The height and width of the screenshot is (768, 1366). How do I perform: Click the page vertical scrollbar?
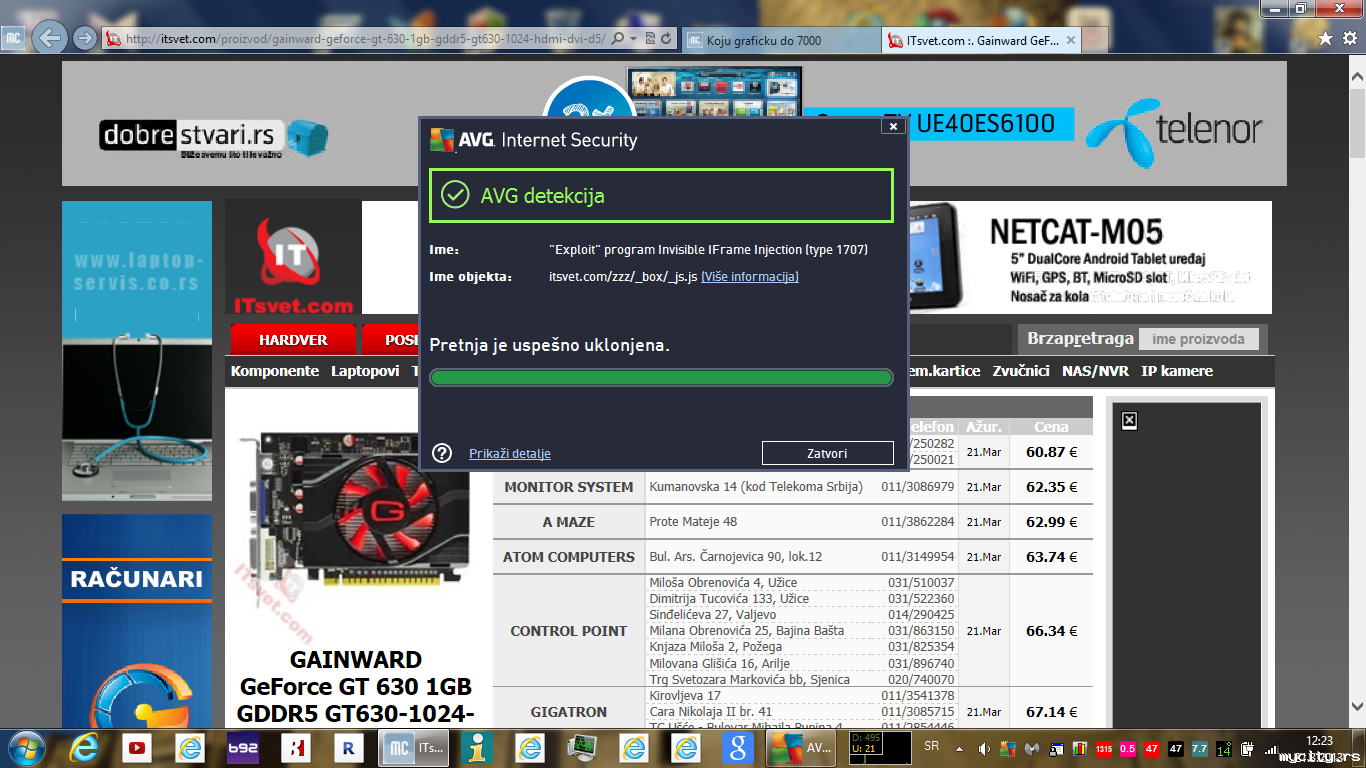(x=1357, y=390)
